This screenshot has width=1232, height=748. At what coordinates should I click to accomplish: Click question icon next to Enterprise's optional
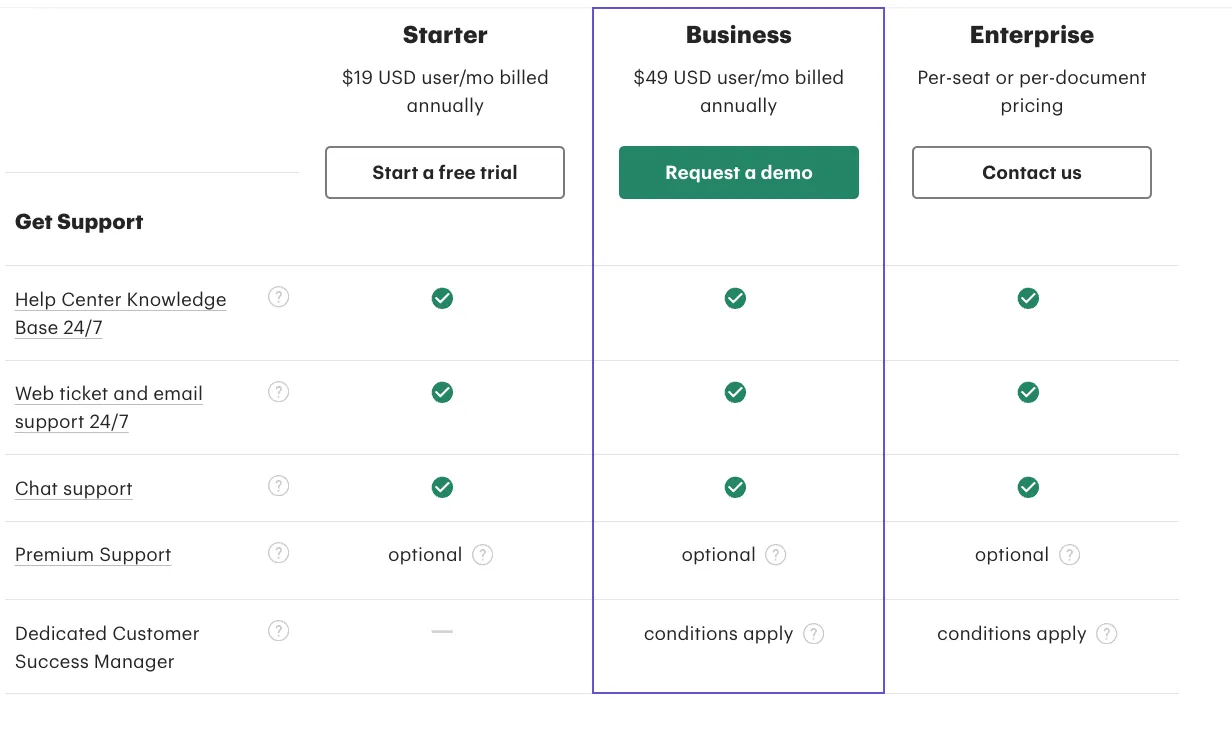tap(1070, 555)
